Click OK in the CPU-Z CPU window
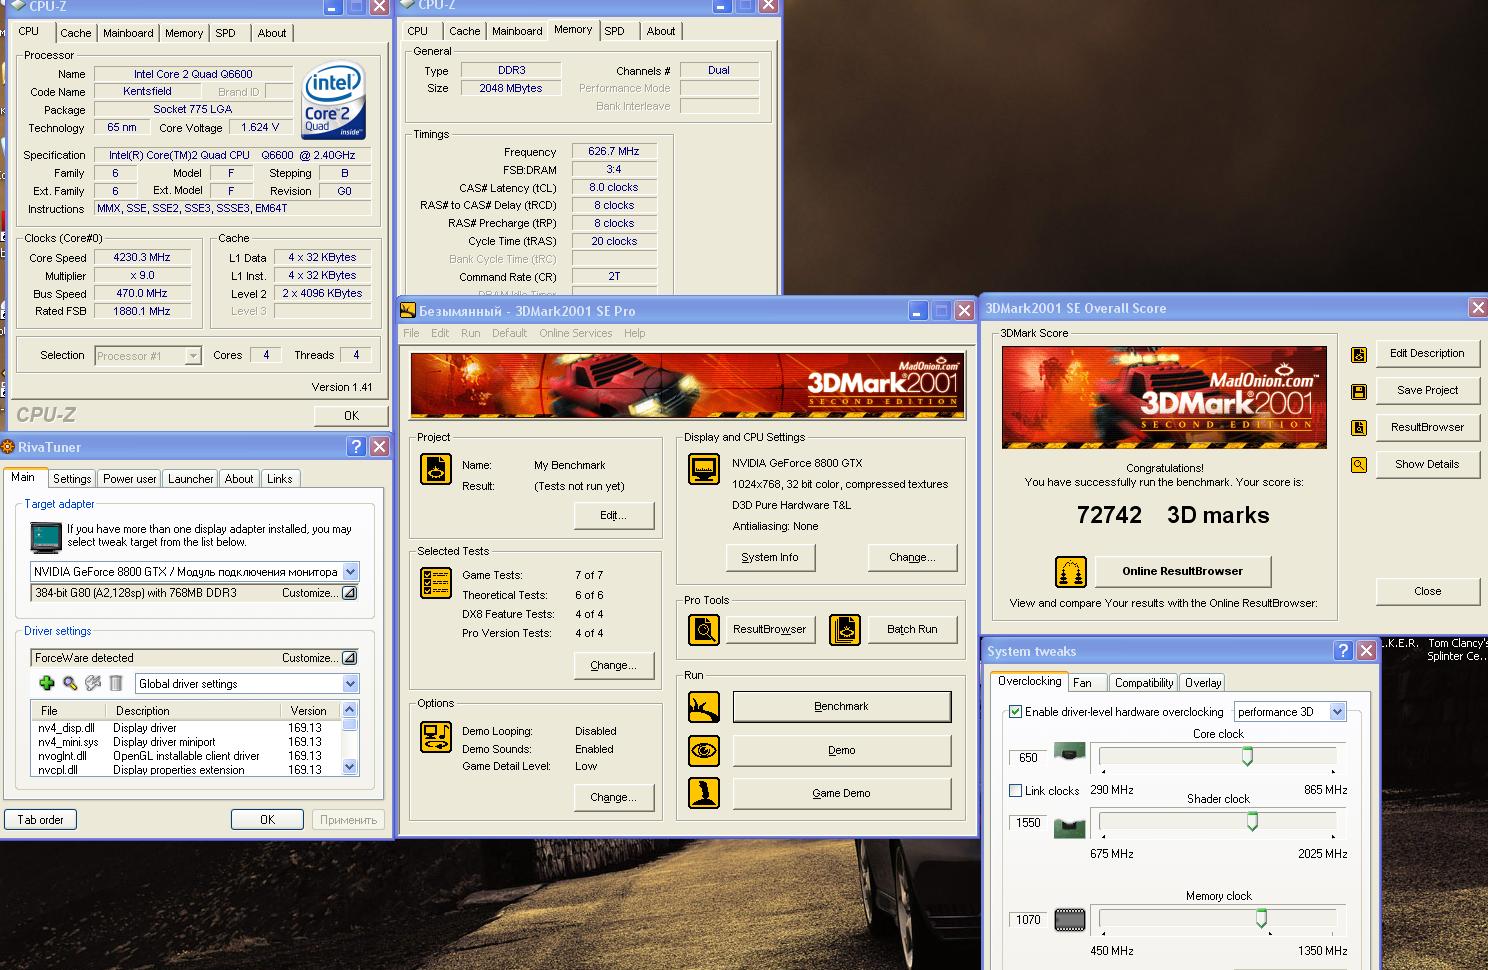 click(x=351, y=415)
